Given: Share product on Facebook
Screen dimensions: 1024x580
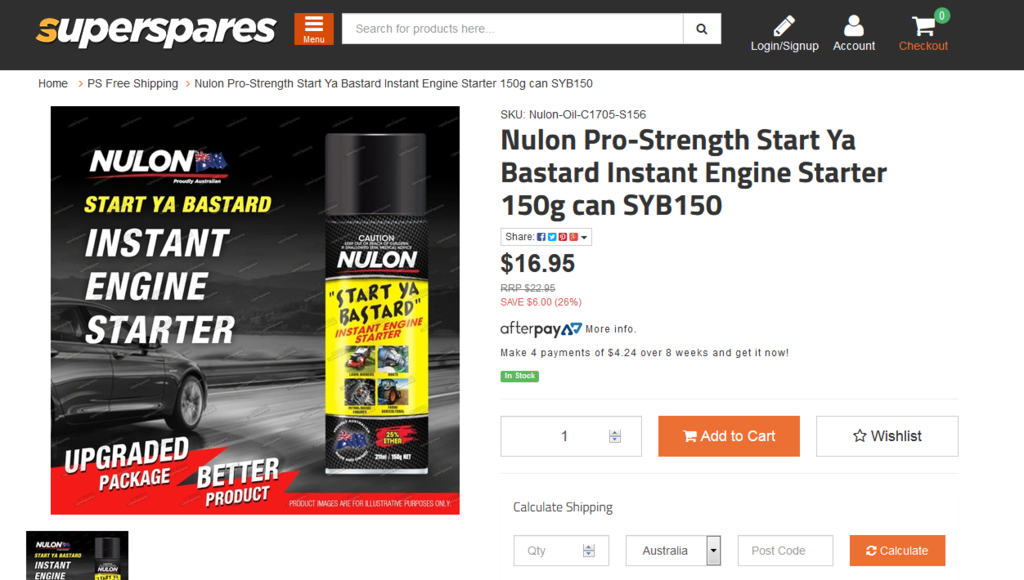Looking at the screenshot, I should (541, 237).
